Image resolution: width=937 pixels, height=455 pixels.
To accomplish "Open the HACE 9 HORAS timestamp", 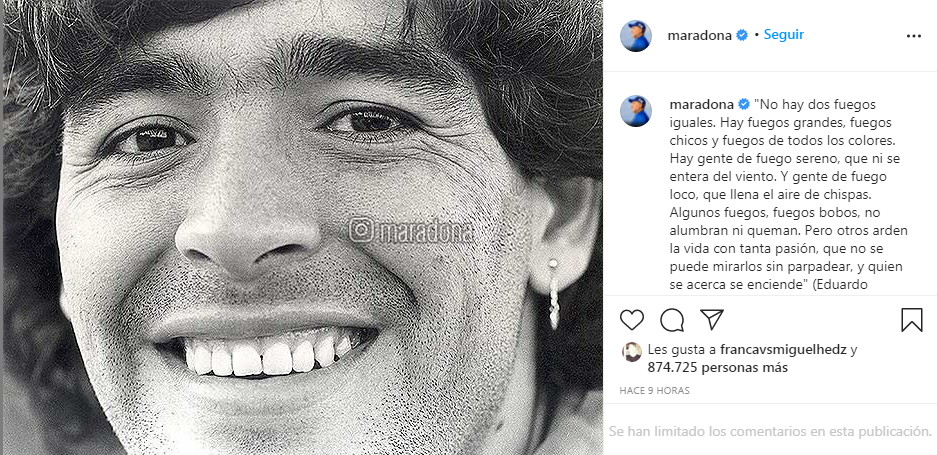I will point(654,390).
